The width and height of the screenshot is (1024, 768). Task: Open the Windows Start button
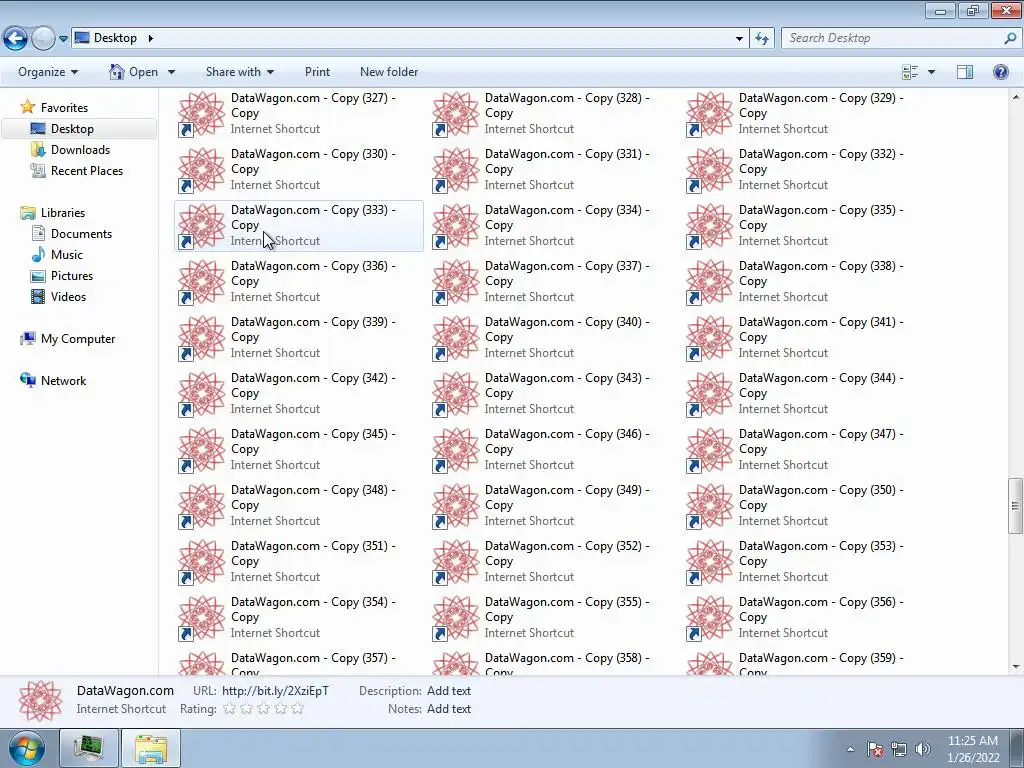click(x=27, y=748)
